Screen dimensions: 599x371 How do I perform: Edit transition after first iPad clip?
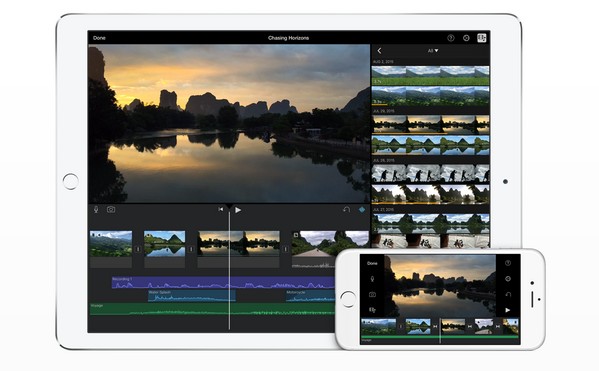coord(138,249)
